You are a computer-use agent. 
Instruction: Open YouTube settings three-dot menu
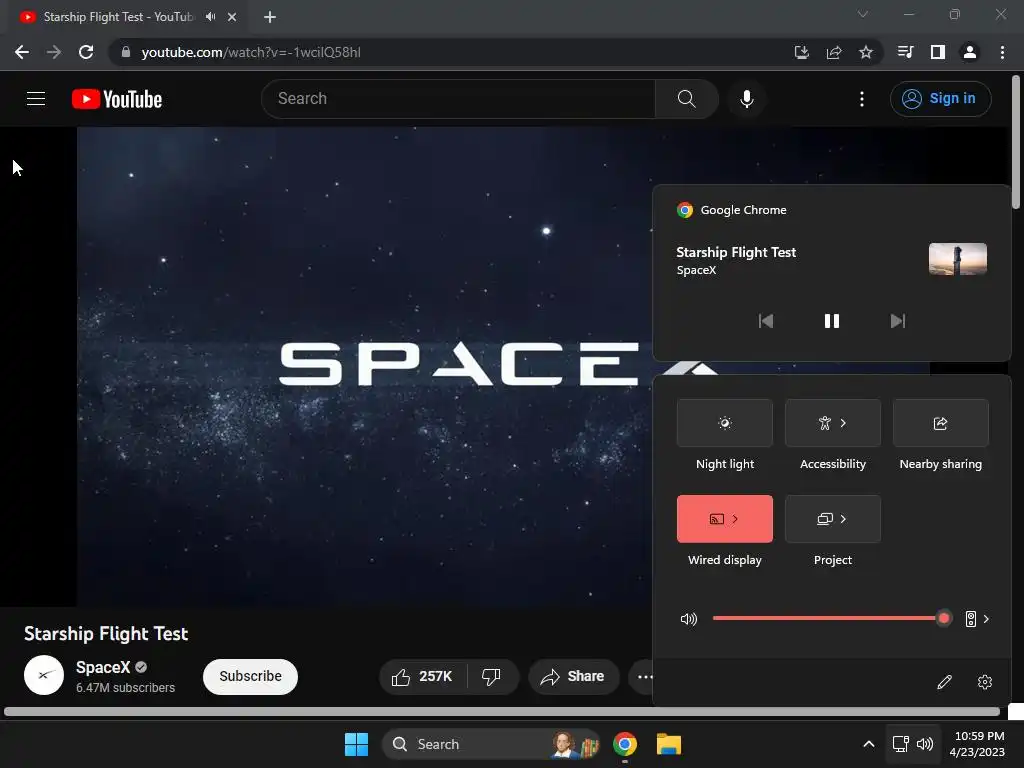click(861, 99)
